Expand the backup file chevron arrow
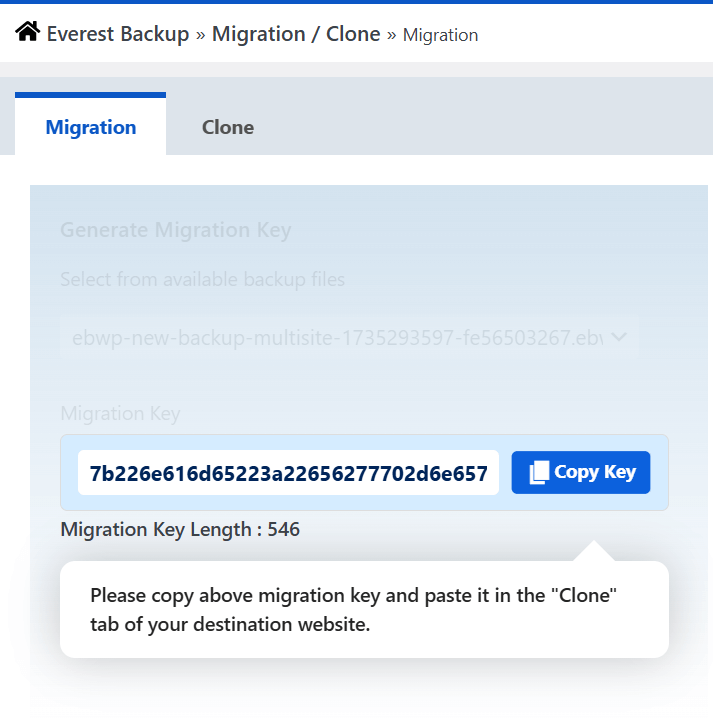 click(x=618, y=337)
